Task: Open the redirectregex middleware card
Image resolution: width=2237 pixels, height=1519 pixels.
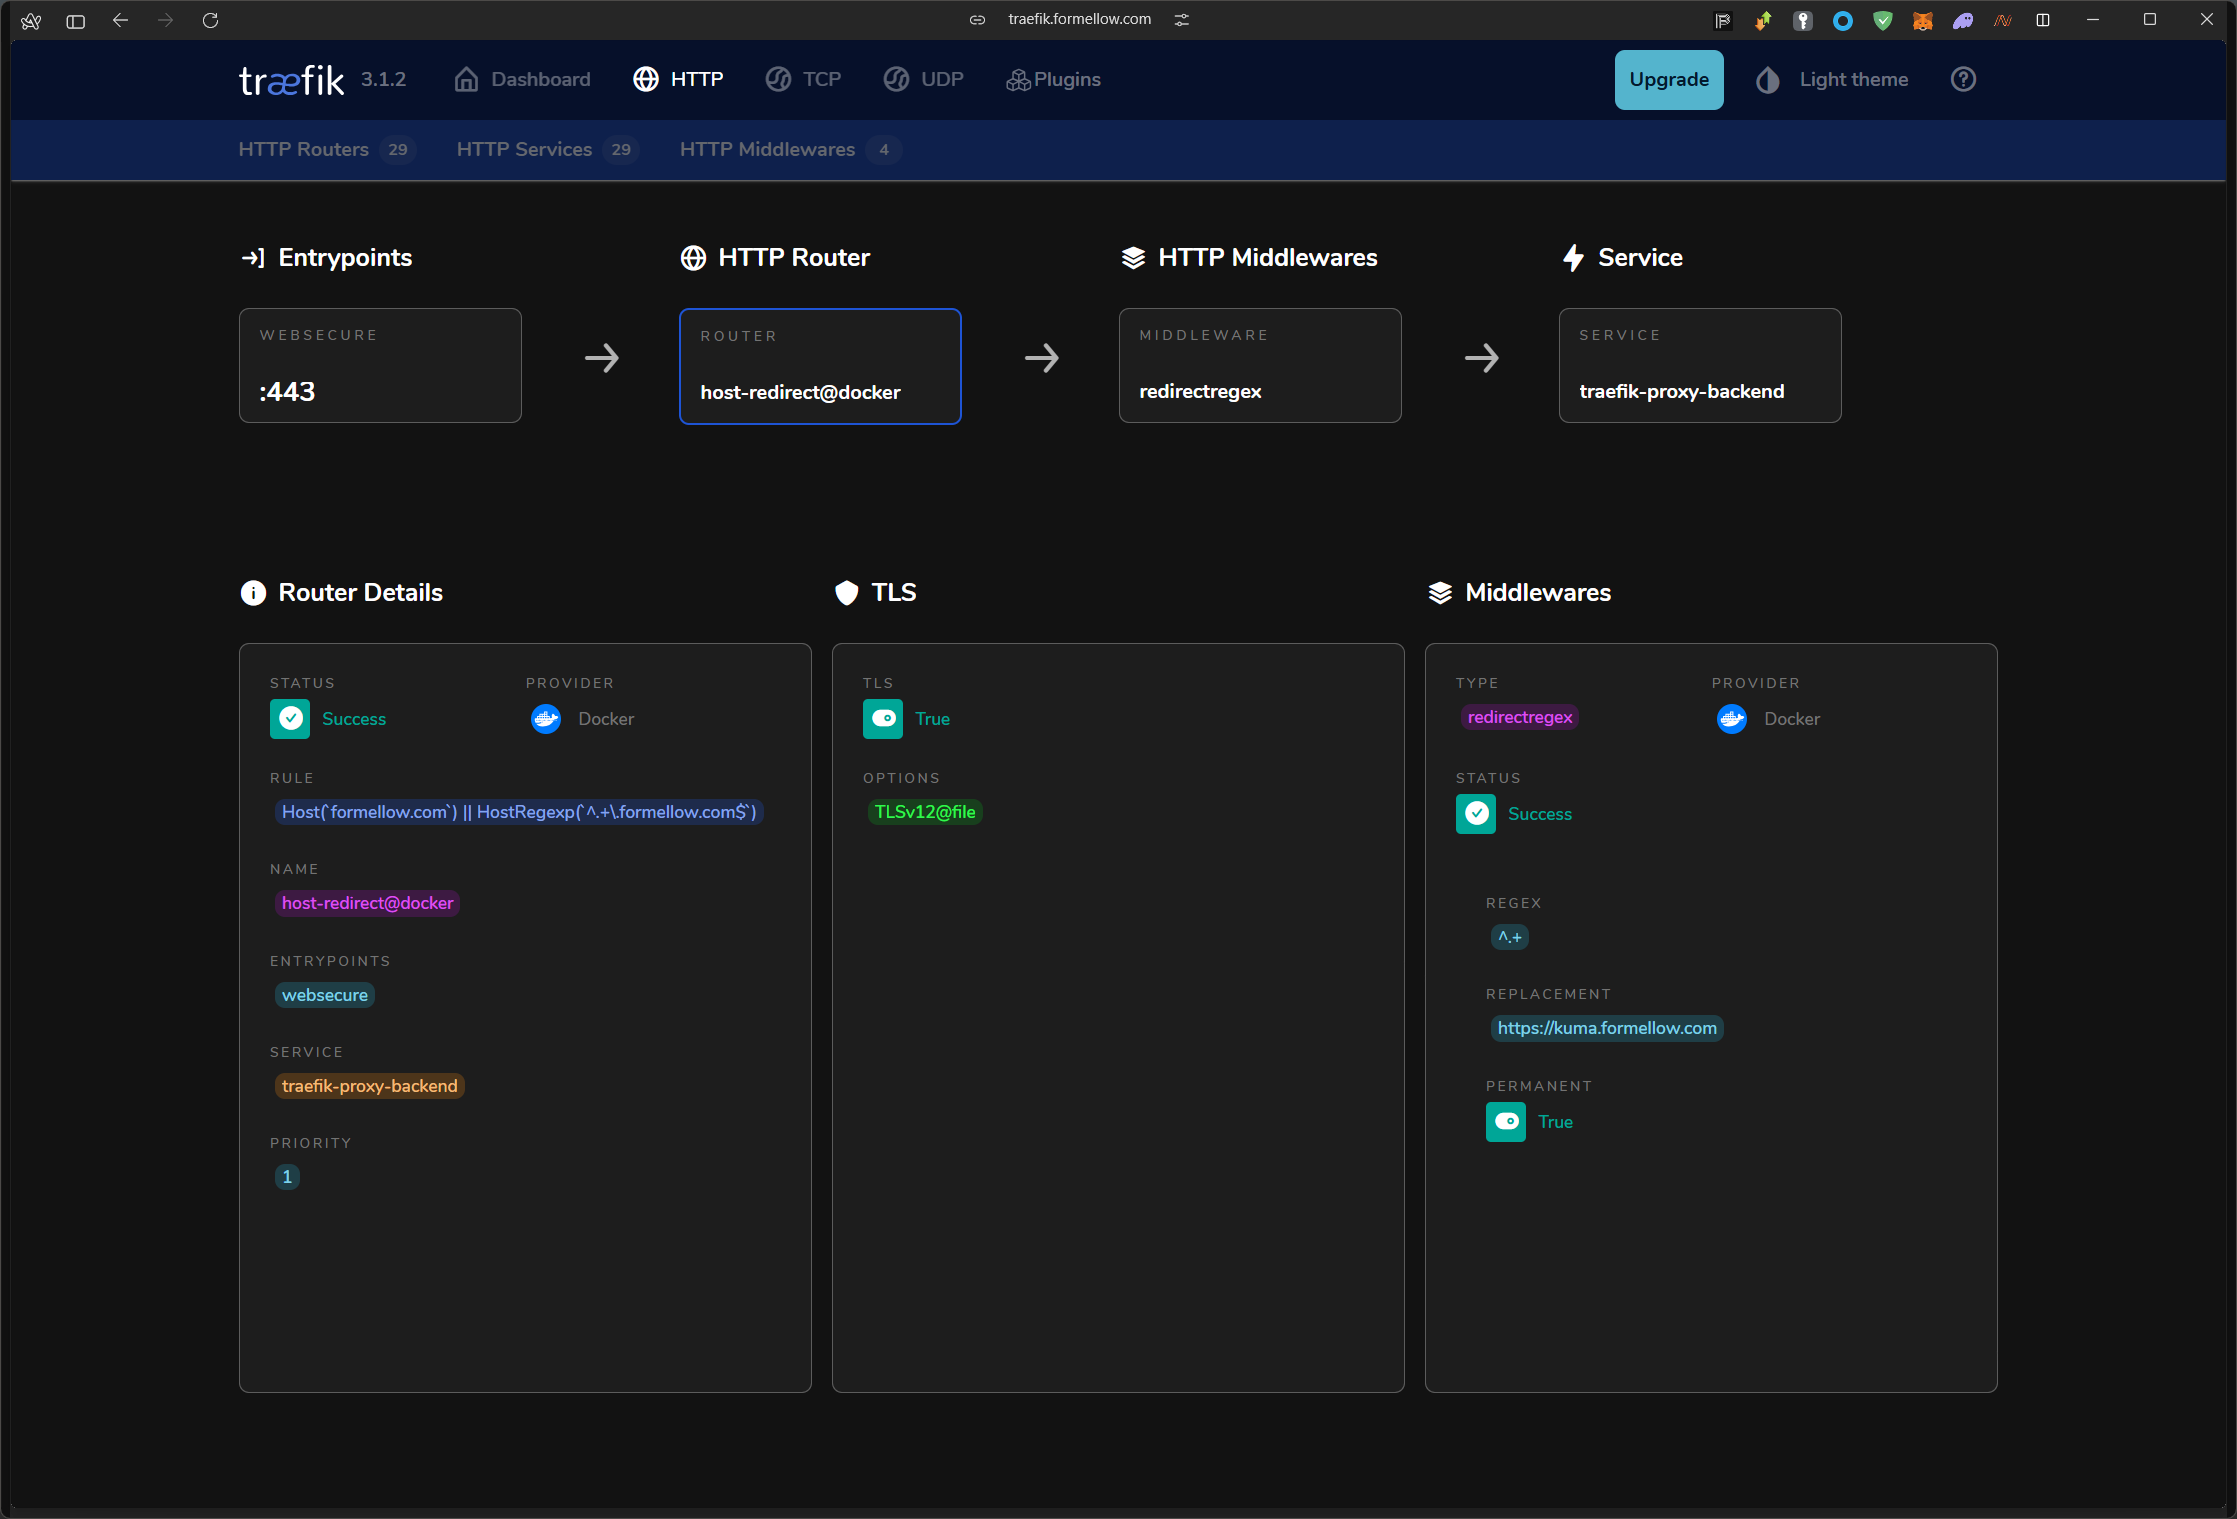Action: (1260, 366)
